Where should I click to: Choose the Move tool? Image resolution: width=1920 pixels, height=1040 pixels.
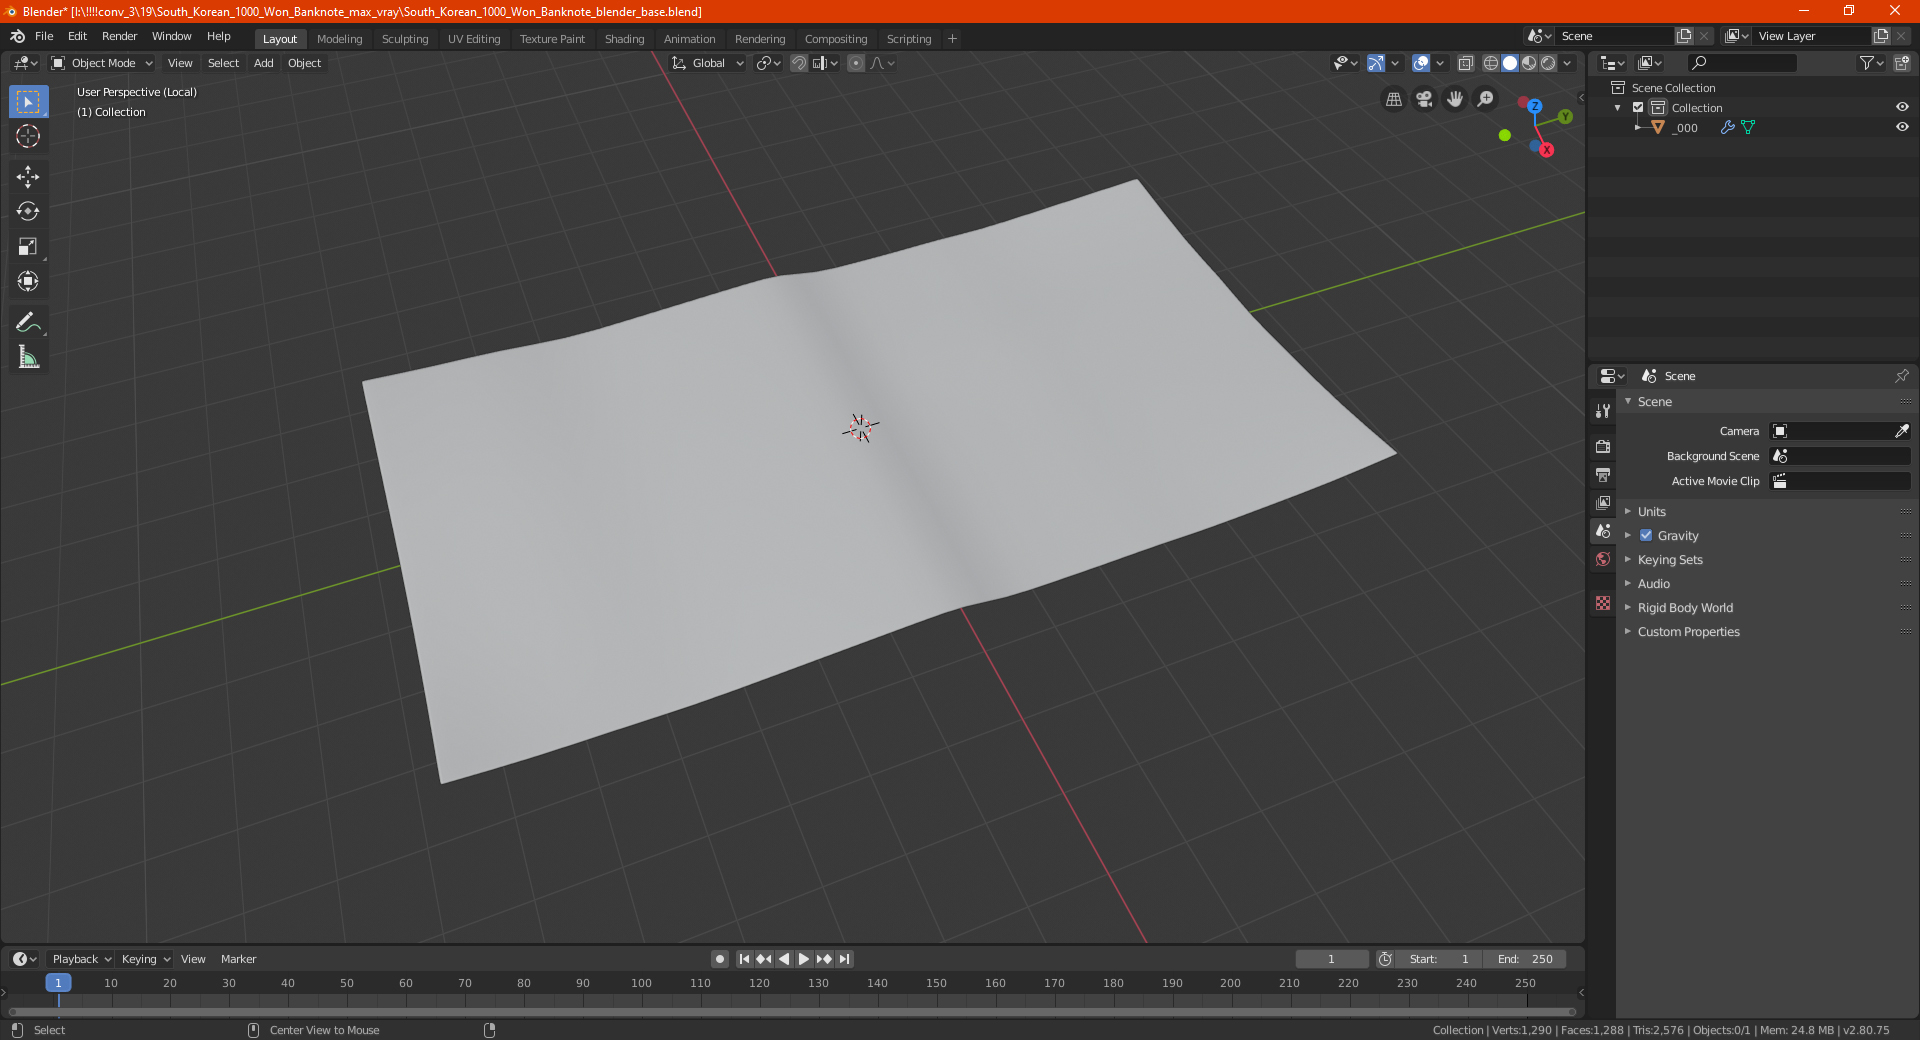28,177
